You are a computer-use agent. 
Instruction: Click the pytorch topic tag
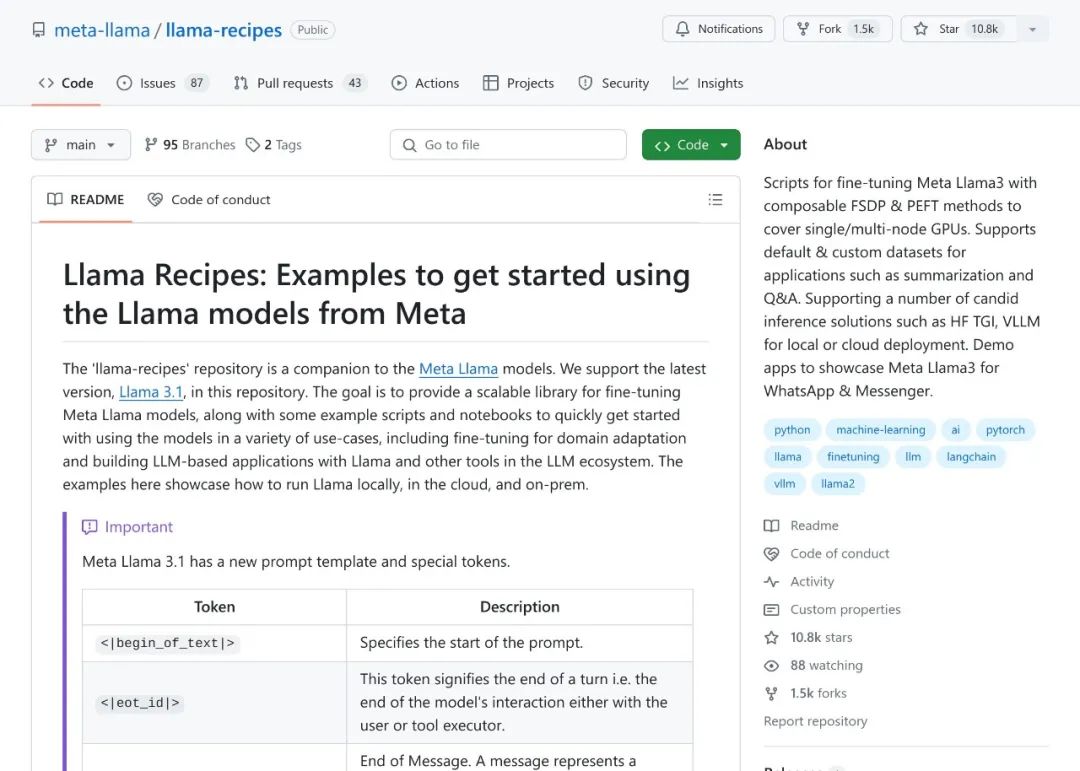click(1005, 430)
